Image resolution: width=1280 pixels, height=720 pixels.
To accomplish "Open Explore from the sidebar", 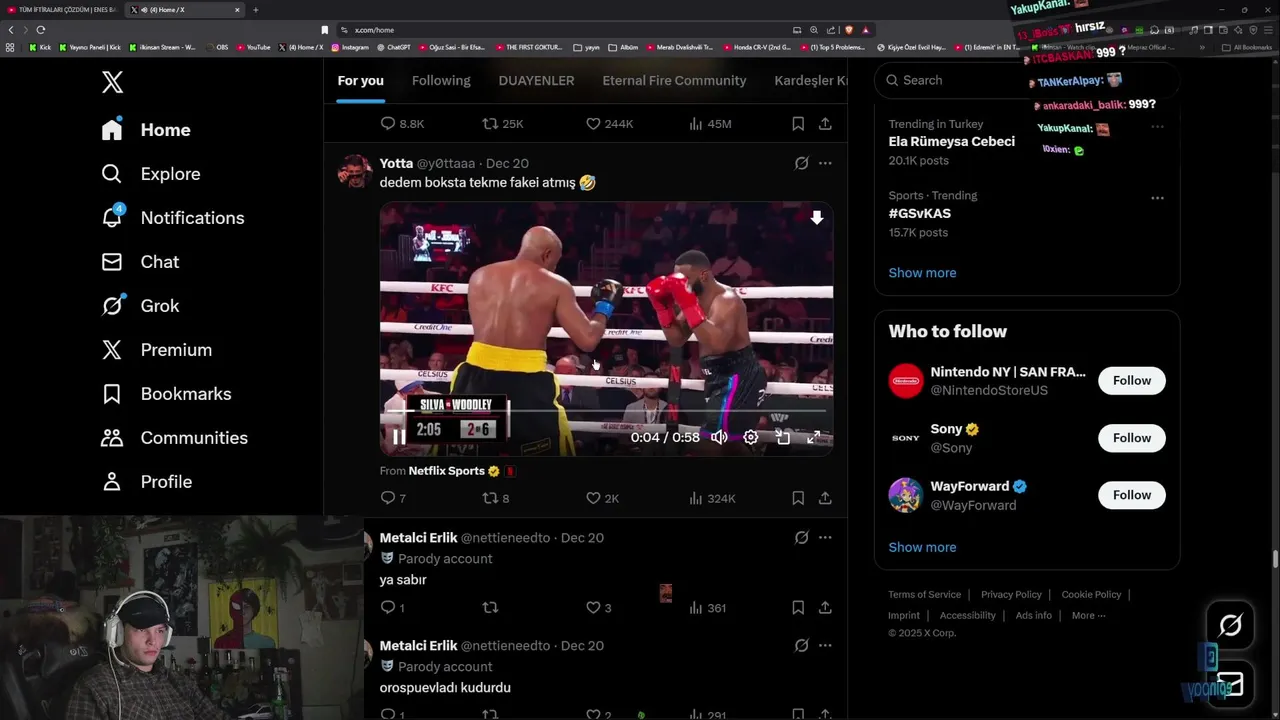I will pyautogui.click(x=151, y=174).
